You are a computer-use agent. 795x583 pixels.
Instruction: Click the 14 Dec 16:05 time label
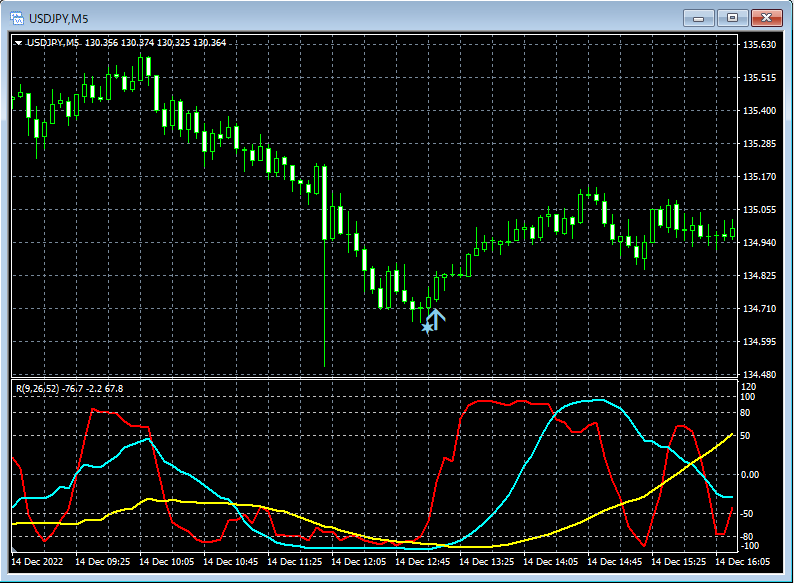743,563
